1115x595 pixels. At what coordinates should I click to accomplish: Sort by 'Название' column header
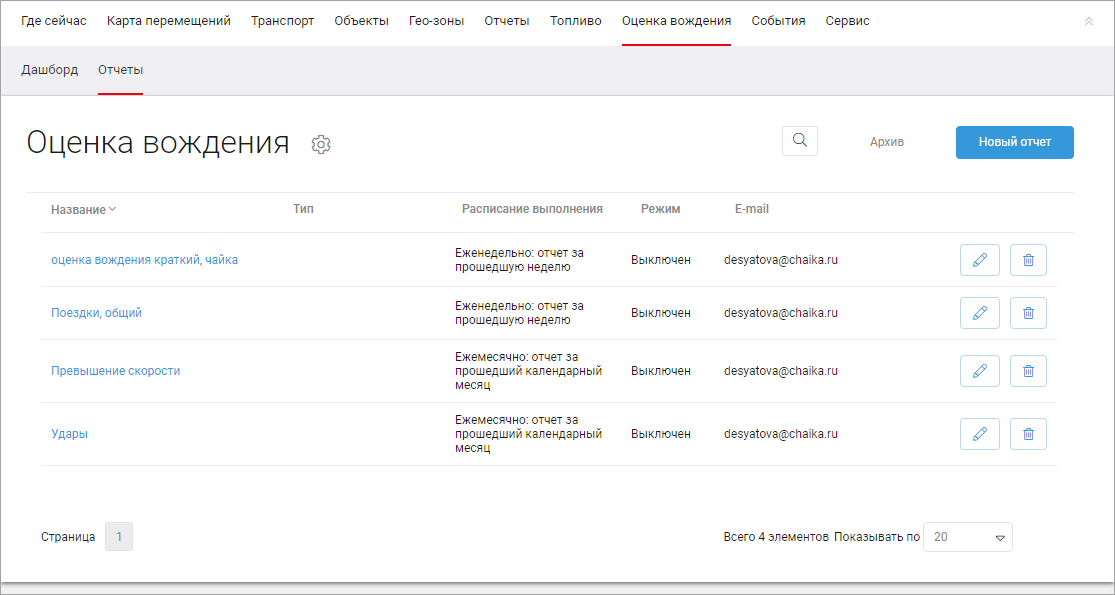(84, 210)
